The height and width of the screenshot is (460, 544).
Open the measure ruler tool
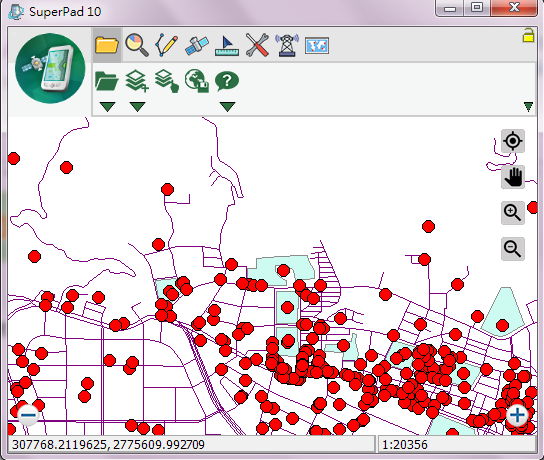click(227, 45)
